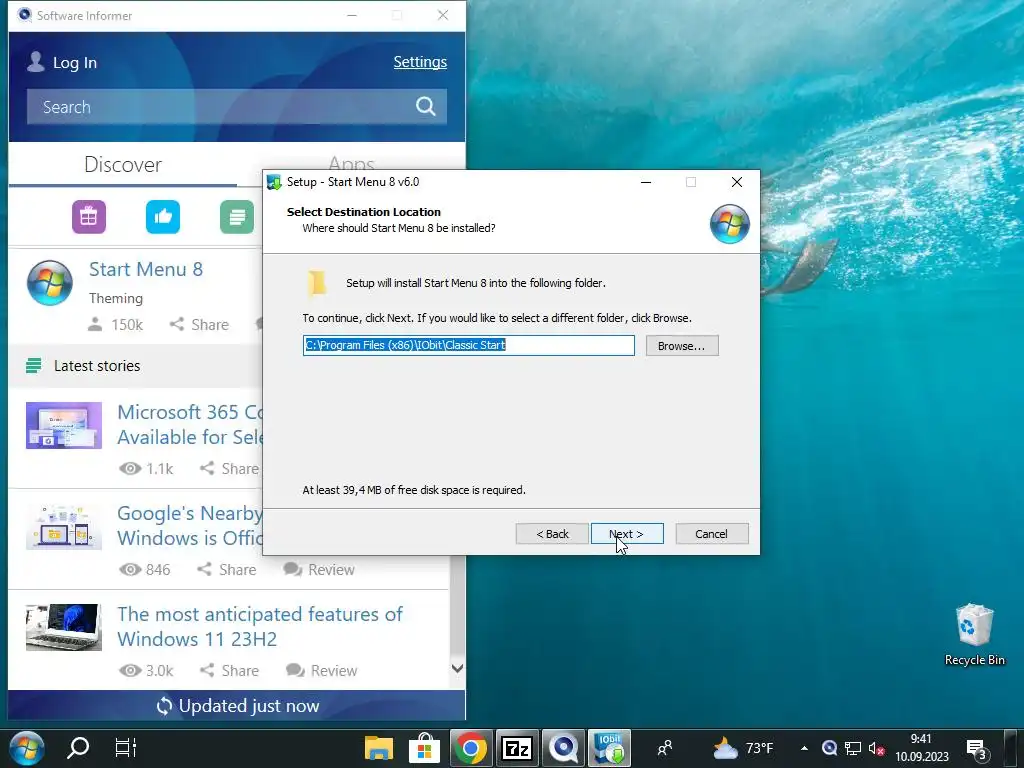Image resolution: width=1024 pixels, height=768 pixels.
Task: Switch to IObit setup taskbar icon
Action: (609, 748)
